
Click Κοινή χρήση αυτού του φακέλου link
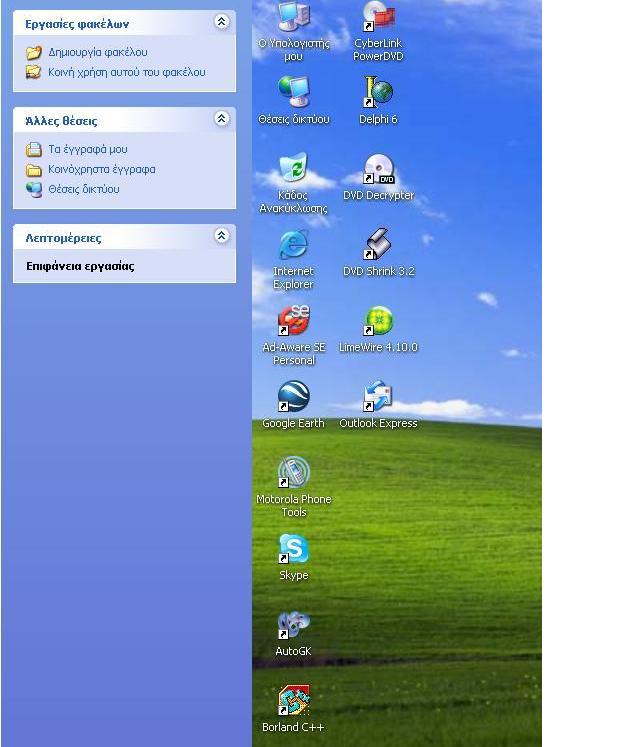click(127, 72)
